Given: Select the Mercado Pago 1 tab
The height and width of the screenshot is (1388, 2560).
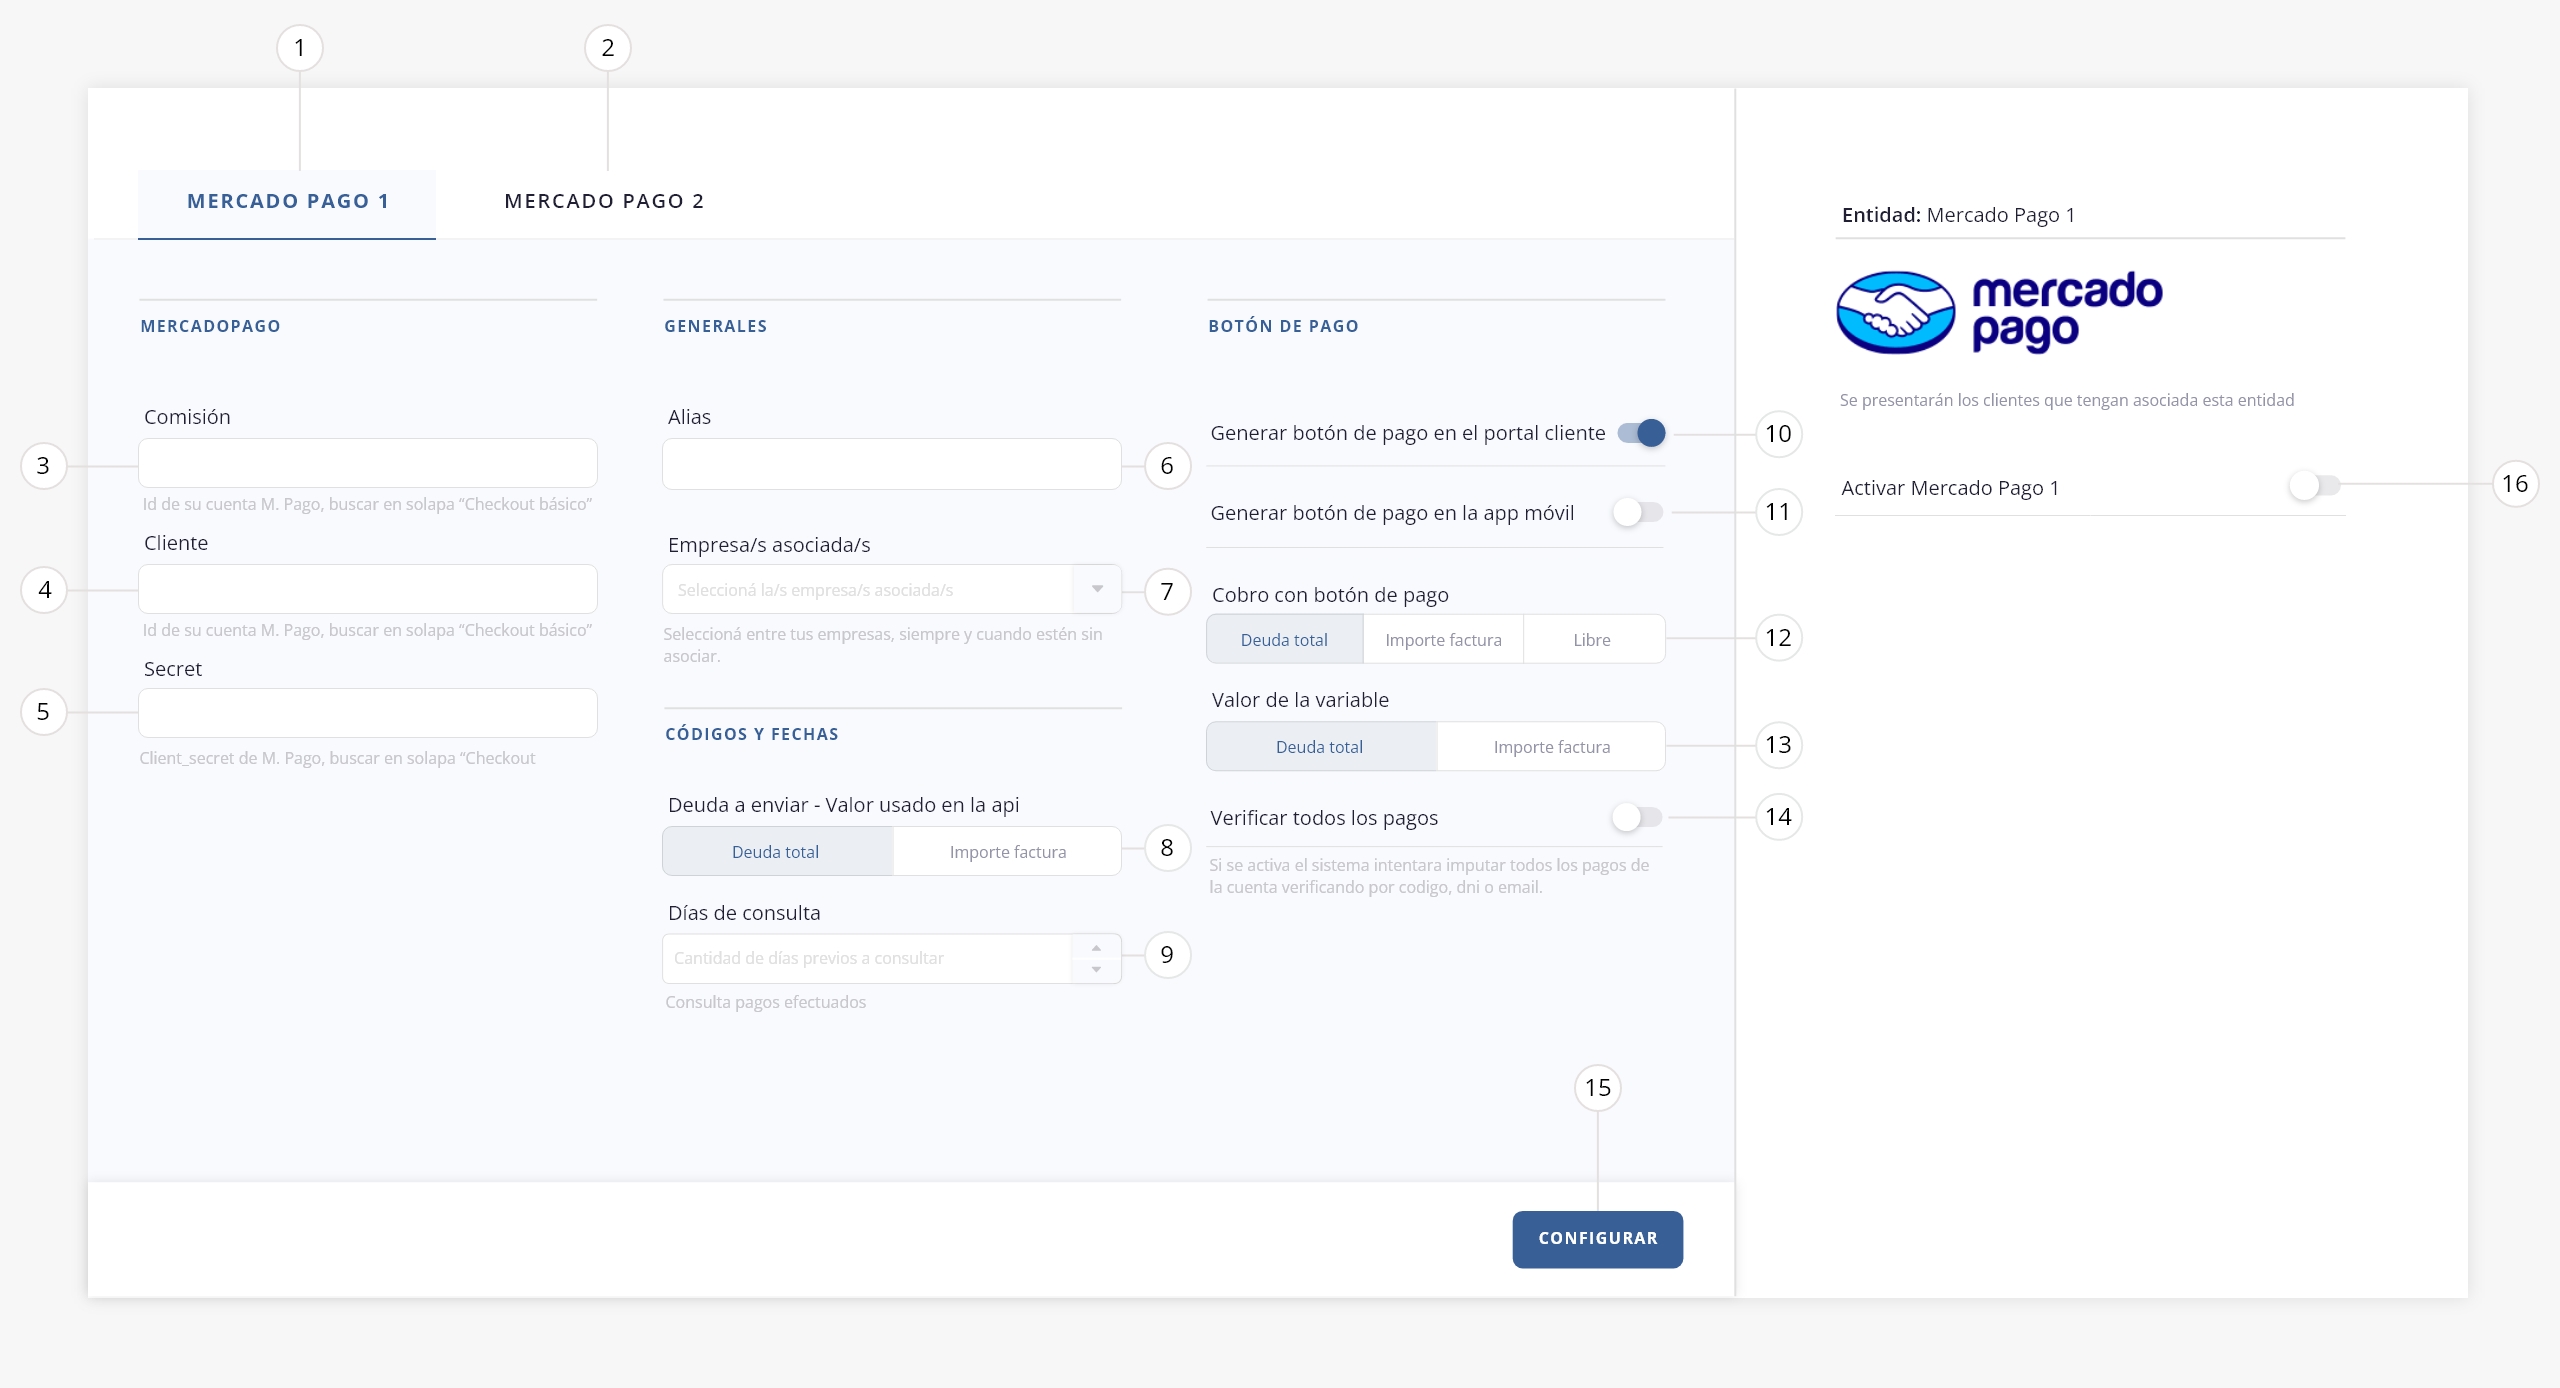Looking at the screenshot, I should [287, 201].
